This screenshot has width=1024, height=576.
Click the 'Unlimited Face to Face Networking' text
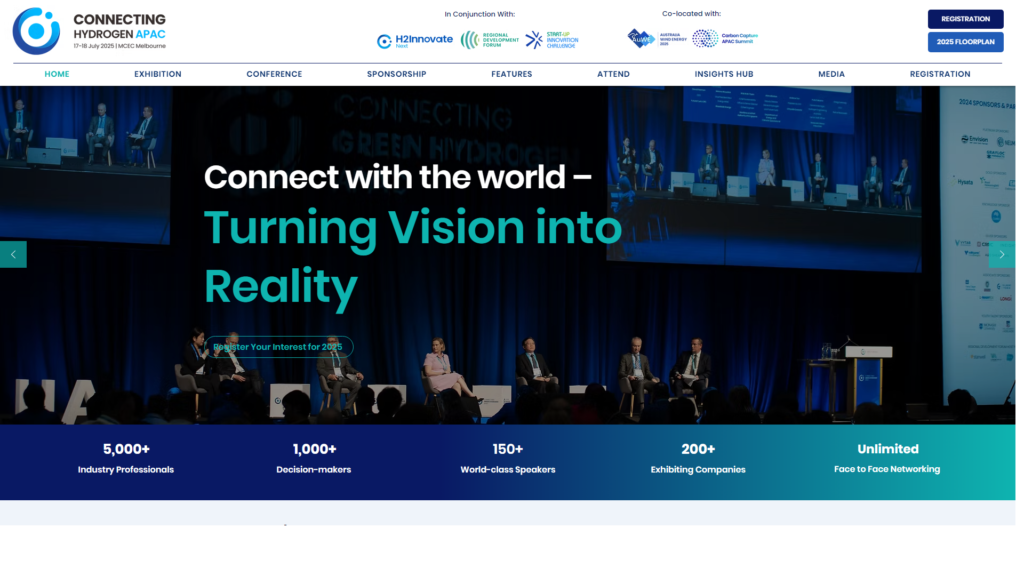tap(888, 458)
